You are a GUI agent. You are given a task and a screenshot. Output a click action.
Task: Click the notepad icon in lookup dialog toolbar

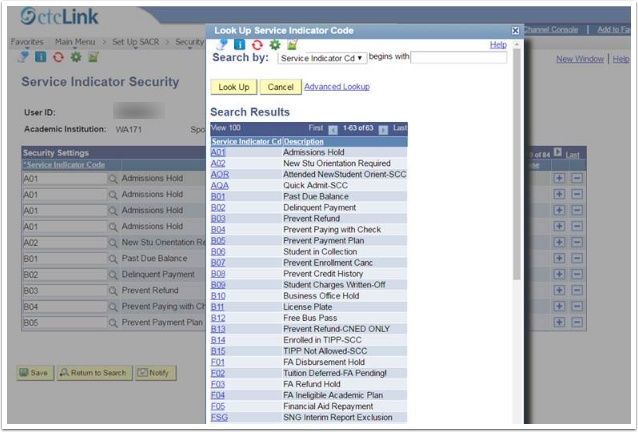click(x=292, y=44)
